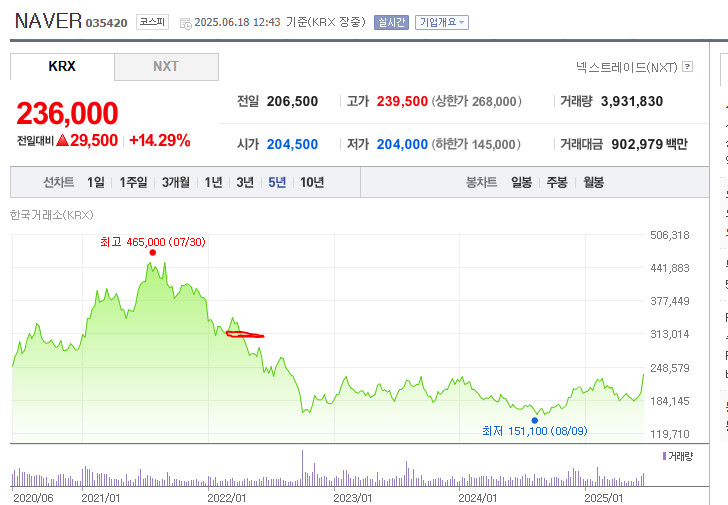Switch to the NXT tab
728x505 pixels.
click(166, 66)
